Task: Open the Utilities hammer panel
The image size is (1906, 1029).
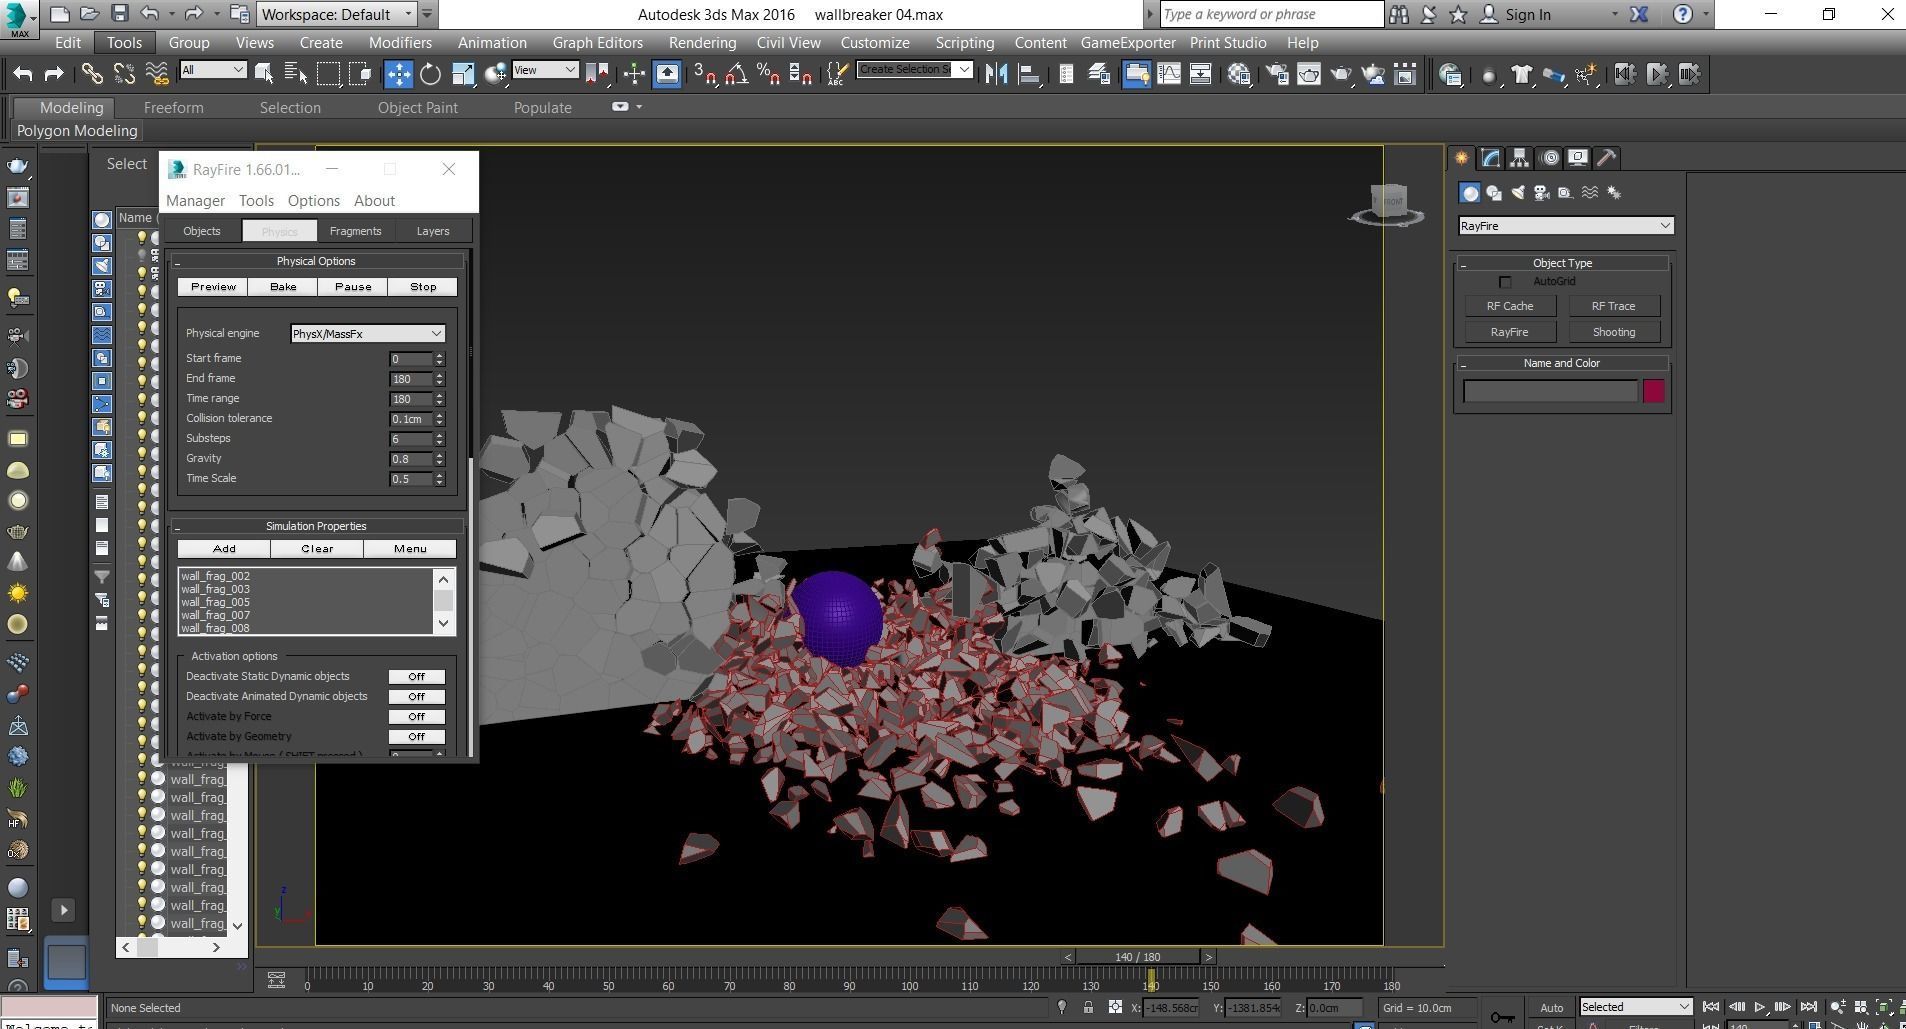Action: point(1606,158)
